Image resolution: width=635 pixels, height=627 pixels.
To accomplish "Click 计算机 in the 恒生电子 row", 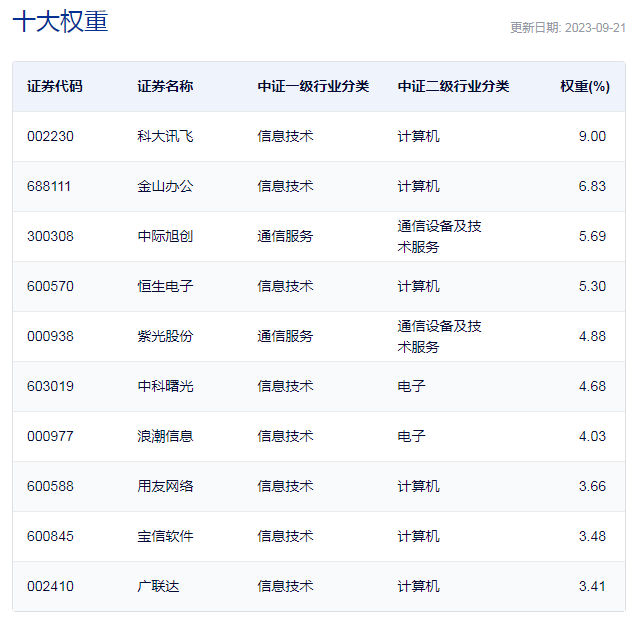I will [x=418, y=286].
